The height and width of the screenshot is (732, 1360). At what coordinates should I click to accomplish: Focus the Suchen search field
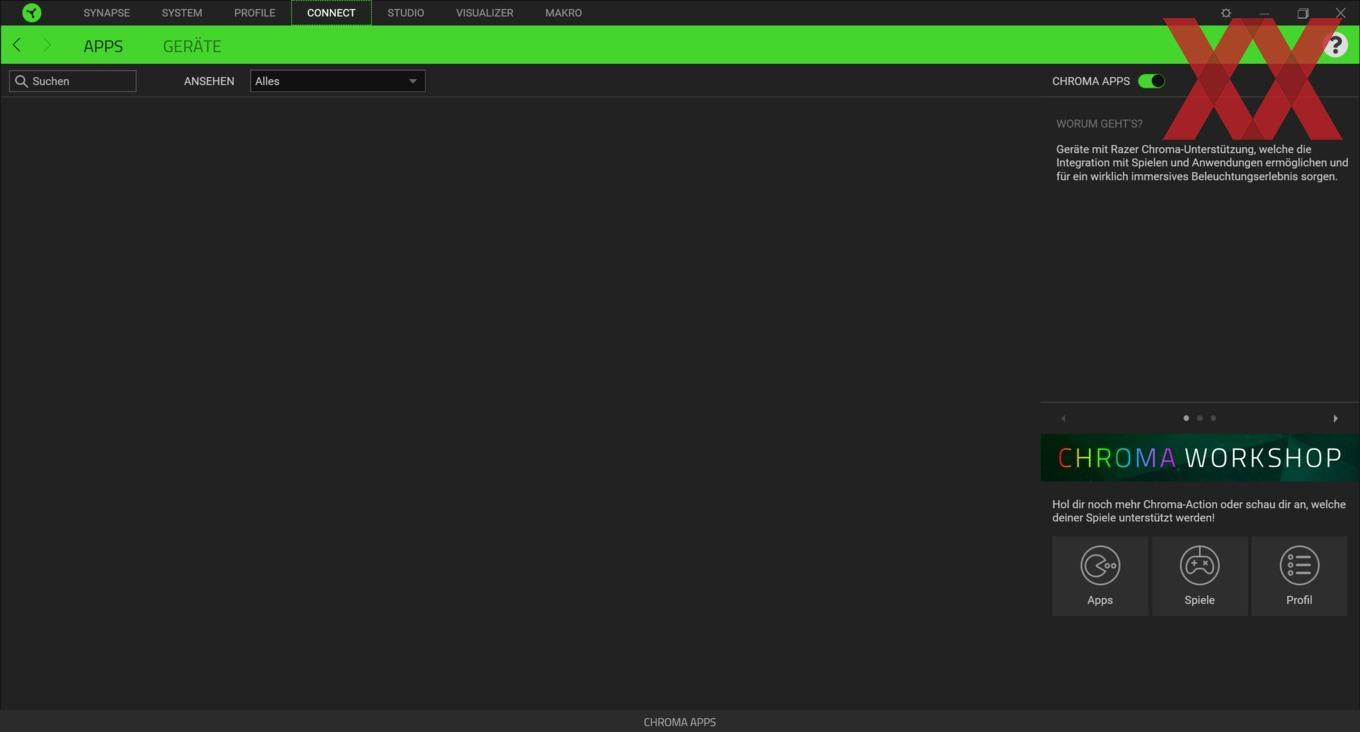click(73, 81)
